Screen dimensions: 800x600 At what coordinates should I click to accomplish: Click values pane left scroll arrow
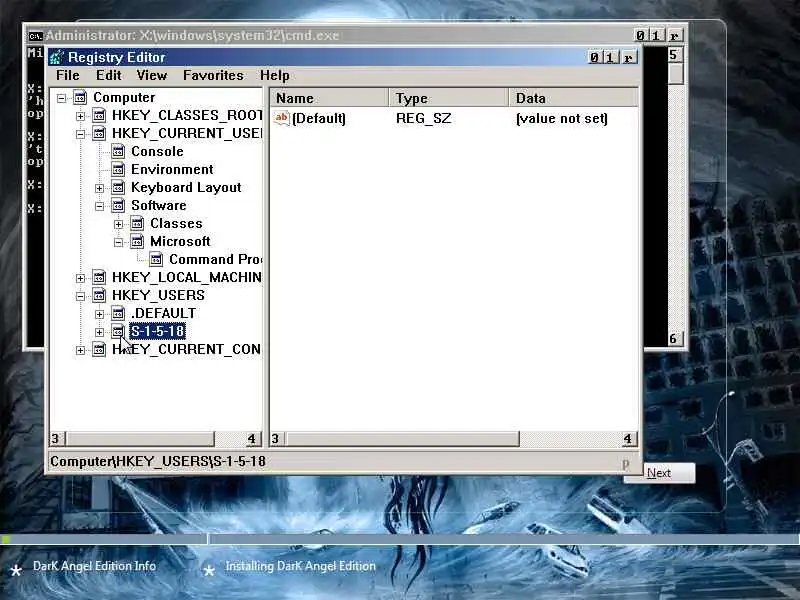[x=276, y=439]
